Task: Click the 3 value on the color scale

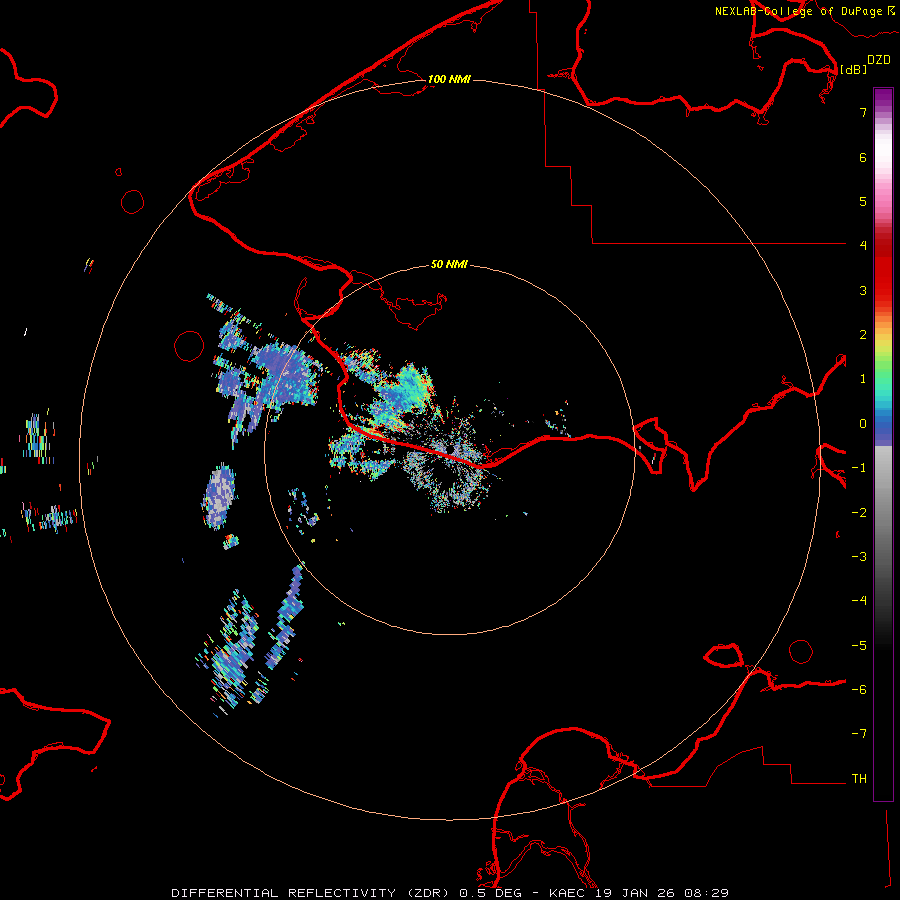Action: (x=863, y=290)
